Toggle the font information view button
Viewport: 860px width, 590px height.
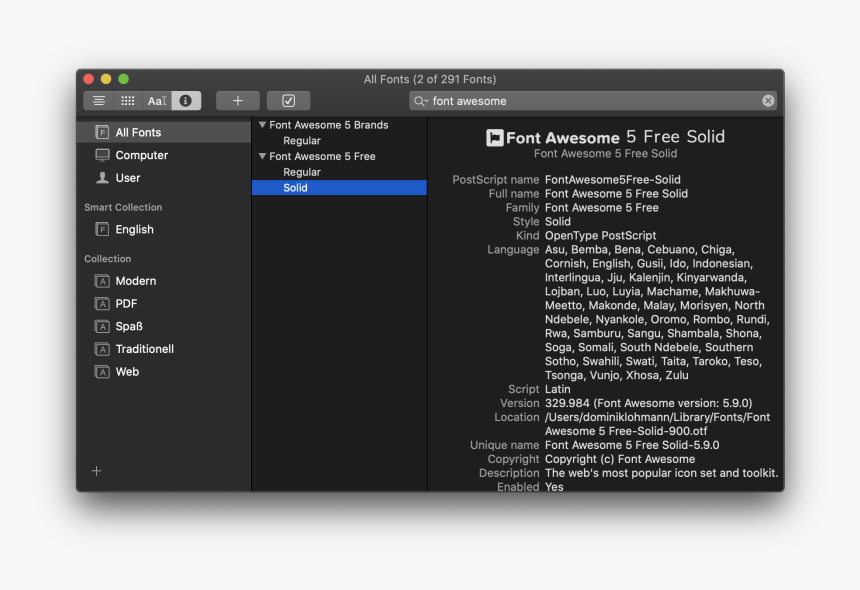[186, 101]
